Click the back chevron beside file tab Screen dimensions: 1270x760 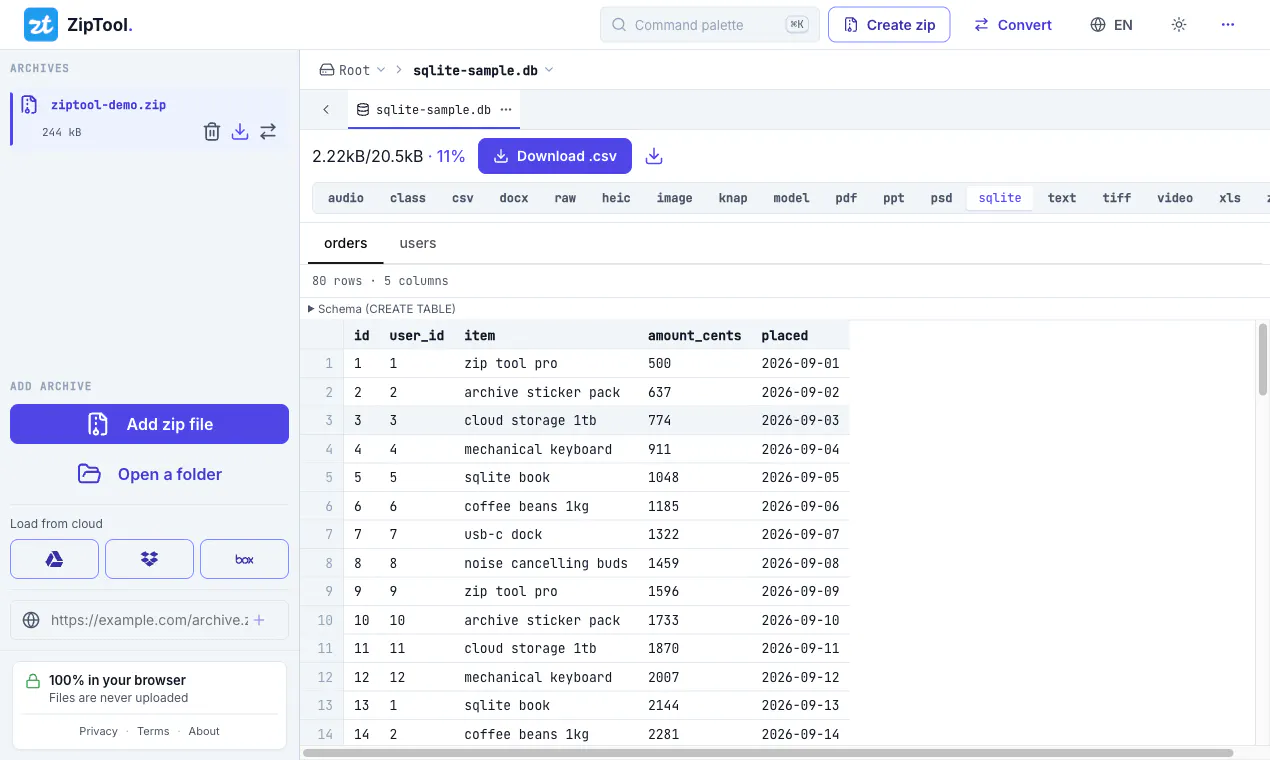326,110
